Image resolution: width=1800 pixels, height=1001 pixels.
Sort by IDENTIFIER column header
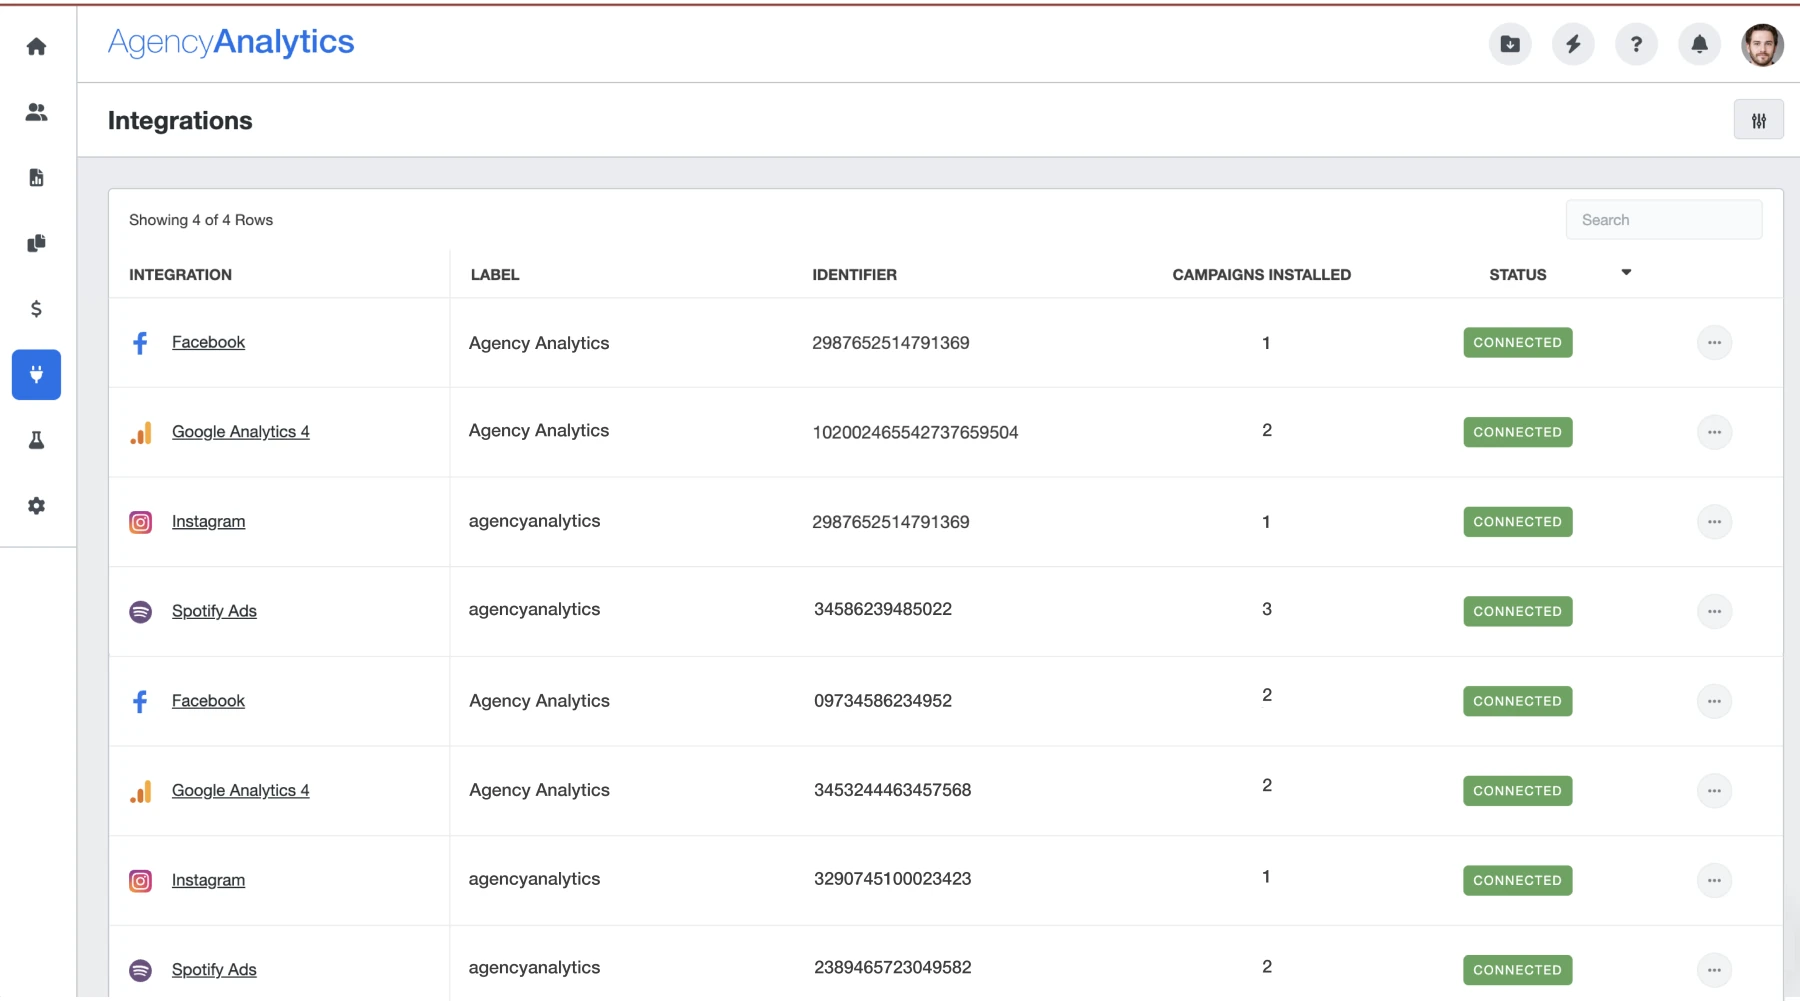pyautogui.click(x=854, y=275)
